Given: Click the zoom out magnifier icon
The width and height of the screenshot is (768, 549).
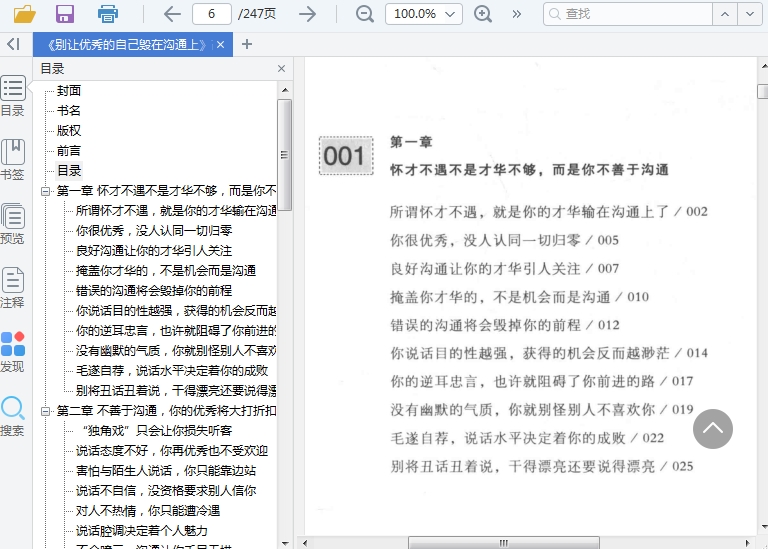Looking at the screenshot, I should pos(365,14).
